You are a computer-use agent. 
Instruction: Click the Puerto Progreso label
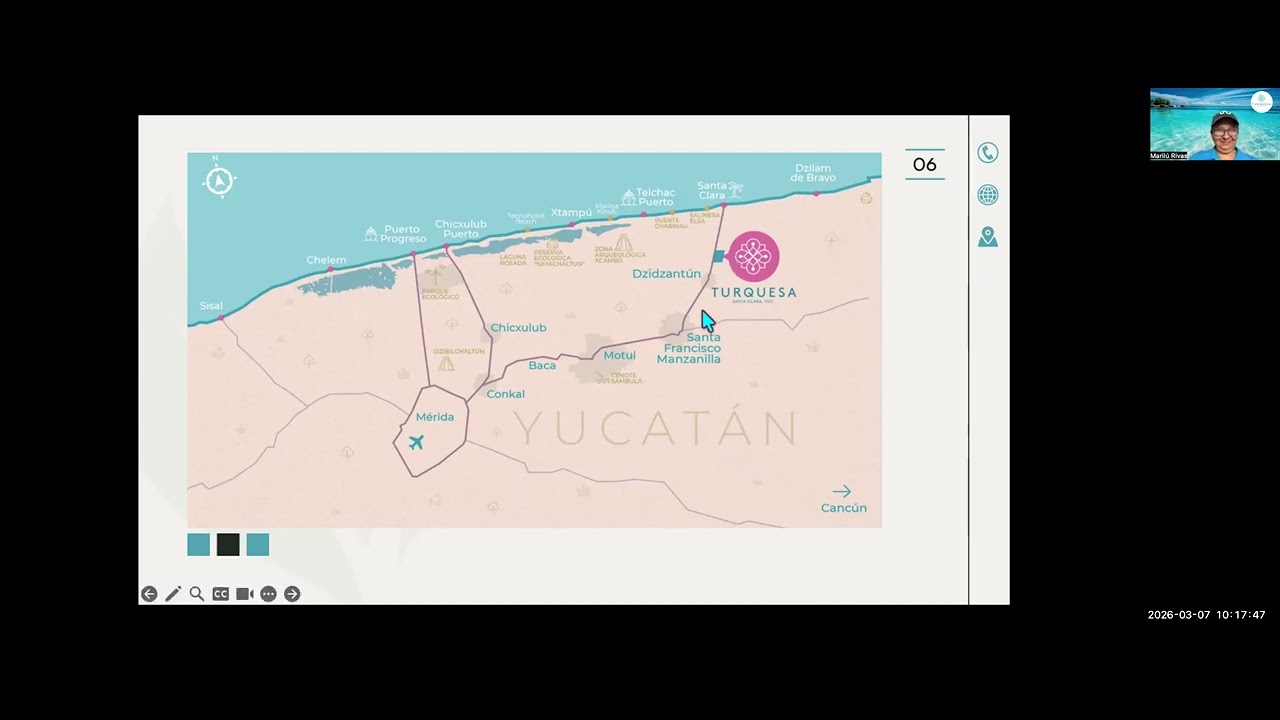pyautogui.click(x=403, y=234)
